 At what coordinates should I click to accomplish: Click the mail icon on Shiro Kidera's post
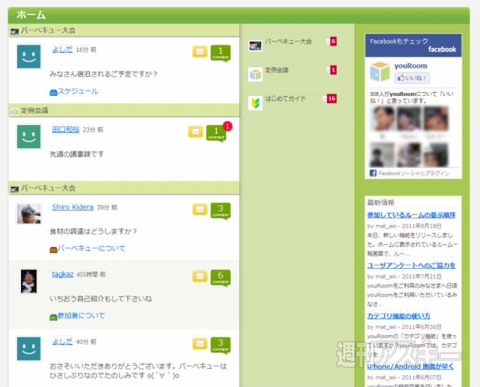pos(200,209)
